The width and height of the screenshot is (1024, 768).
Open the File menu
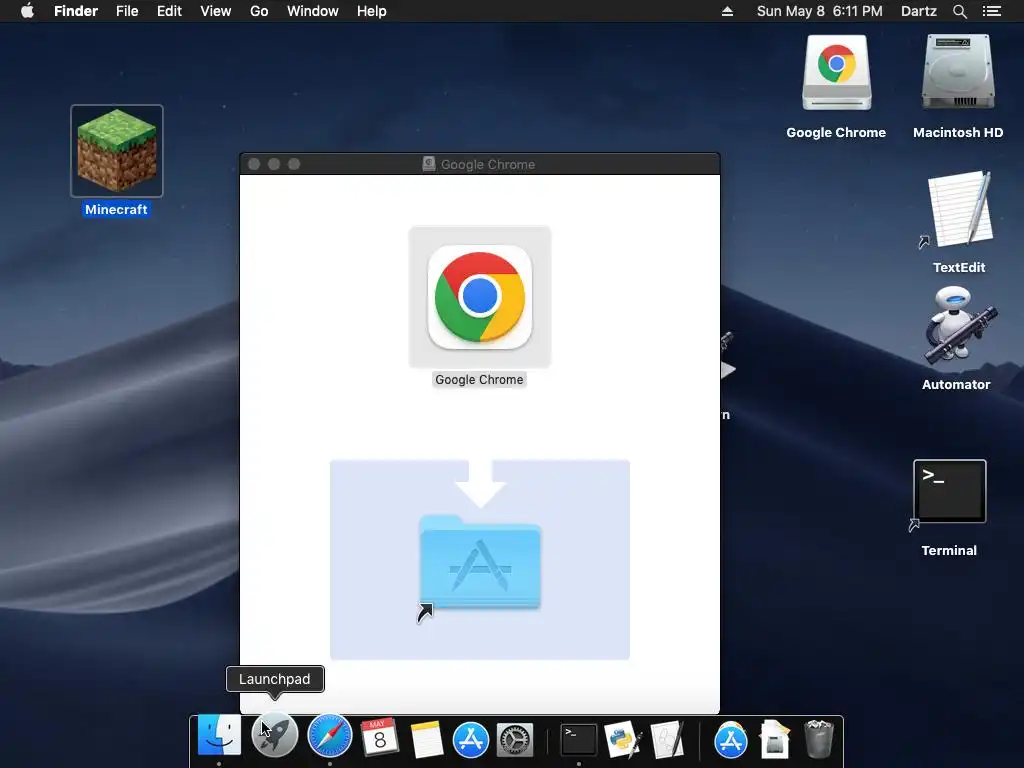127,11
